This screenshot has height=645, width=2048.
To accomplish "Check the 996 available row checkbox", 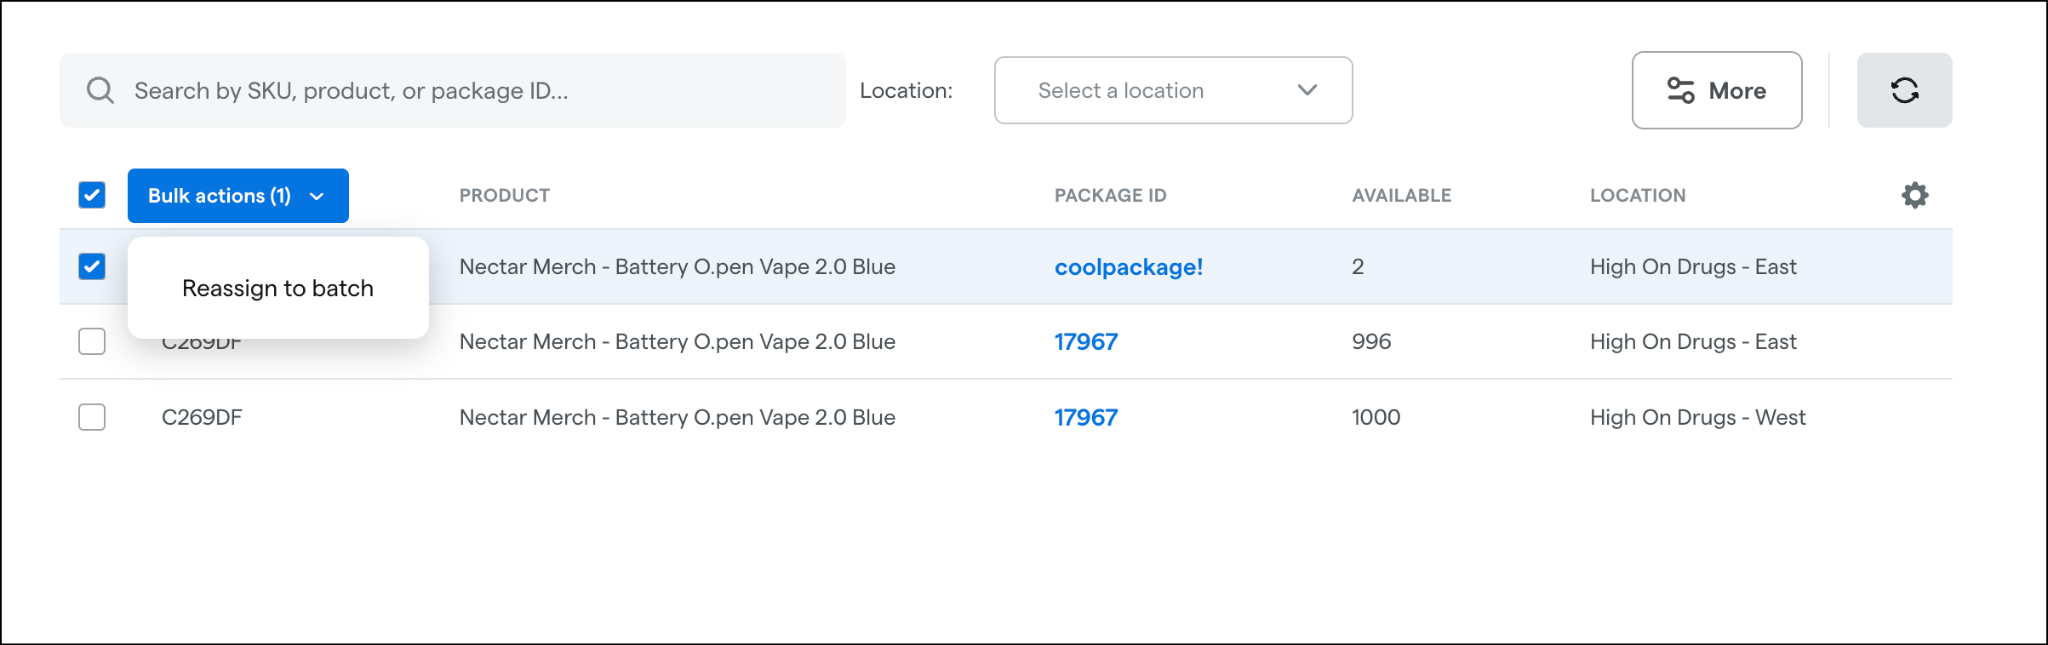I will [92, 342].
